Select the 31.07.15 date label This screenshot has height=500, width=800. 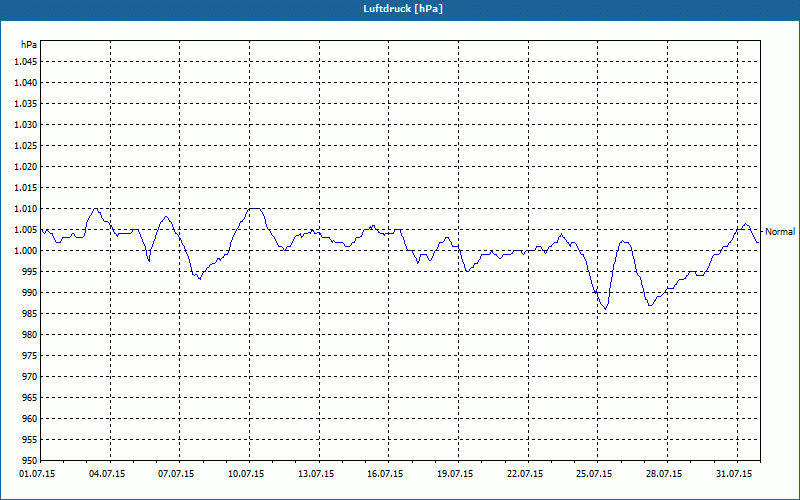pos(734,474)
